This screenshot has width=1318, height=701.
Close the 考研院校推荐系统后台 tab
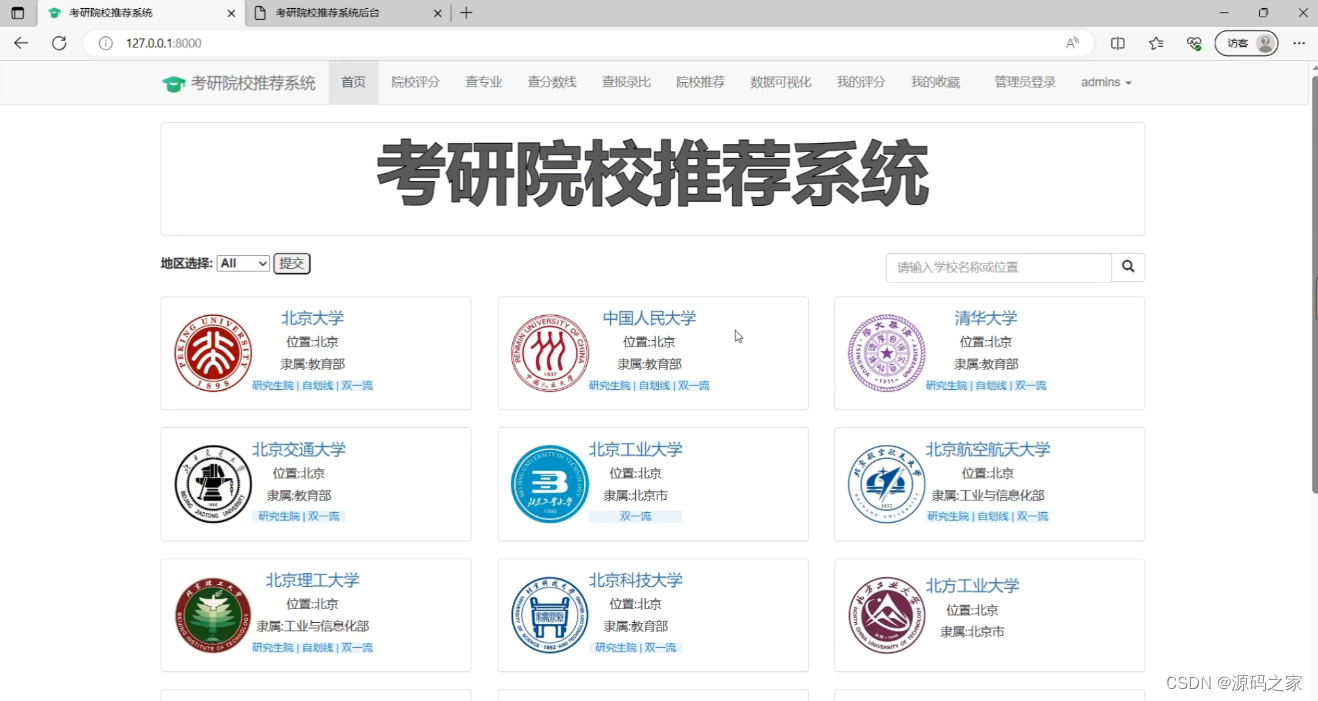437,13
